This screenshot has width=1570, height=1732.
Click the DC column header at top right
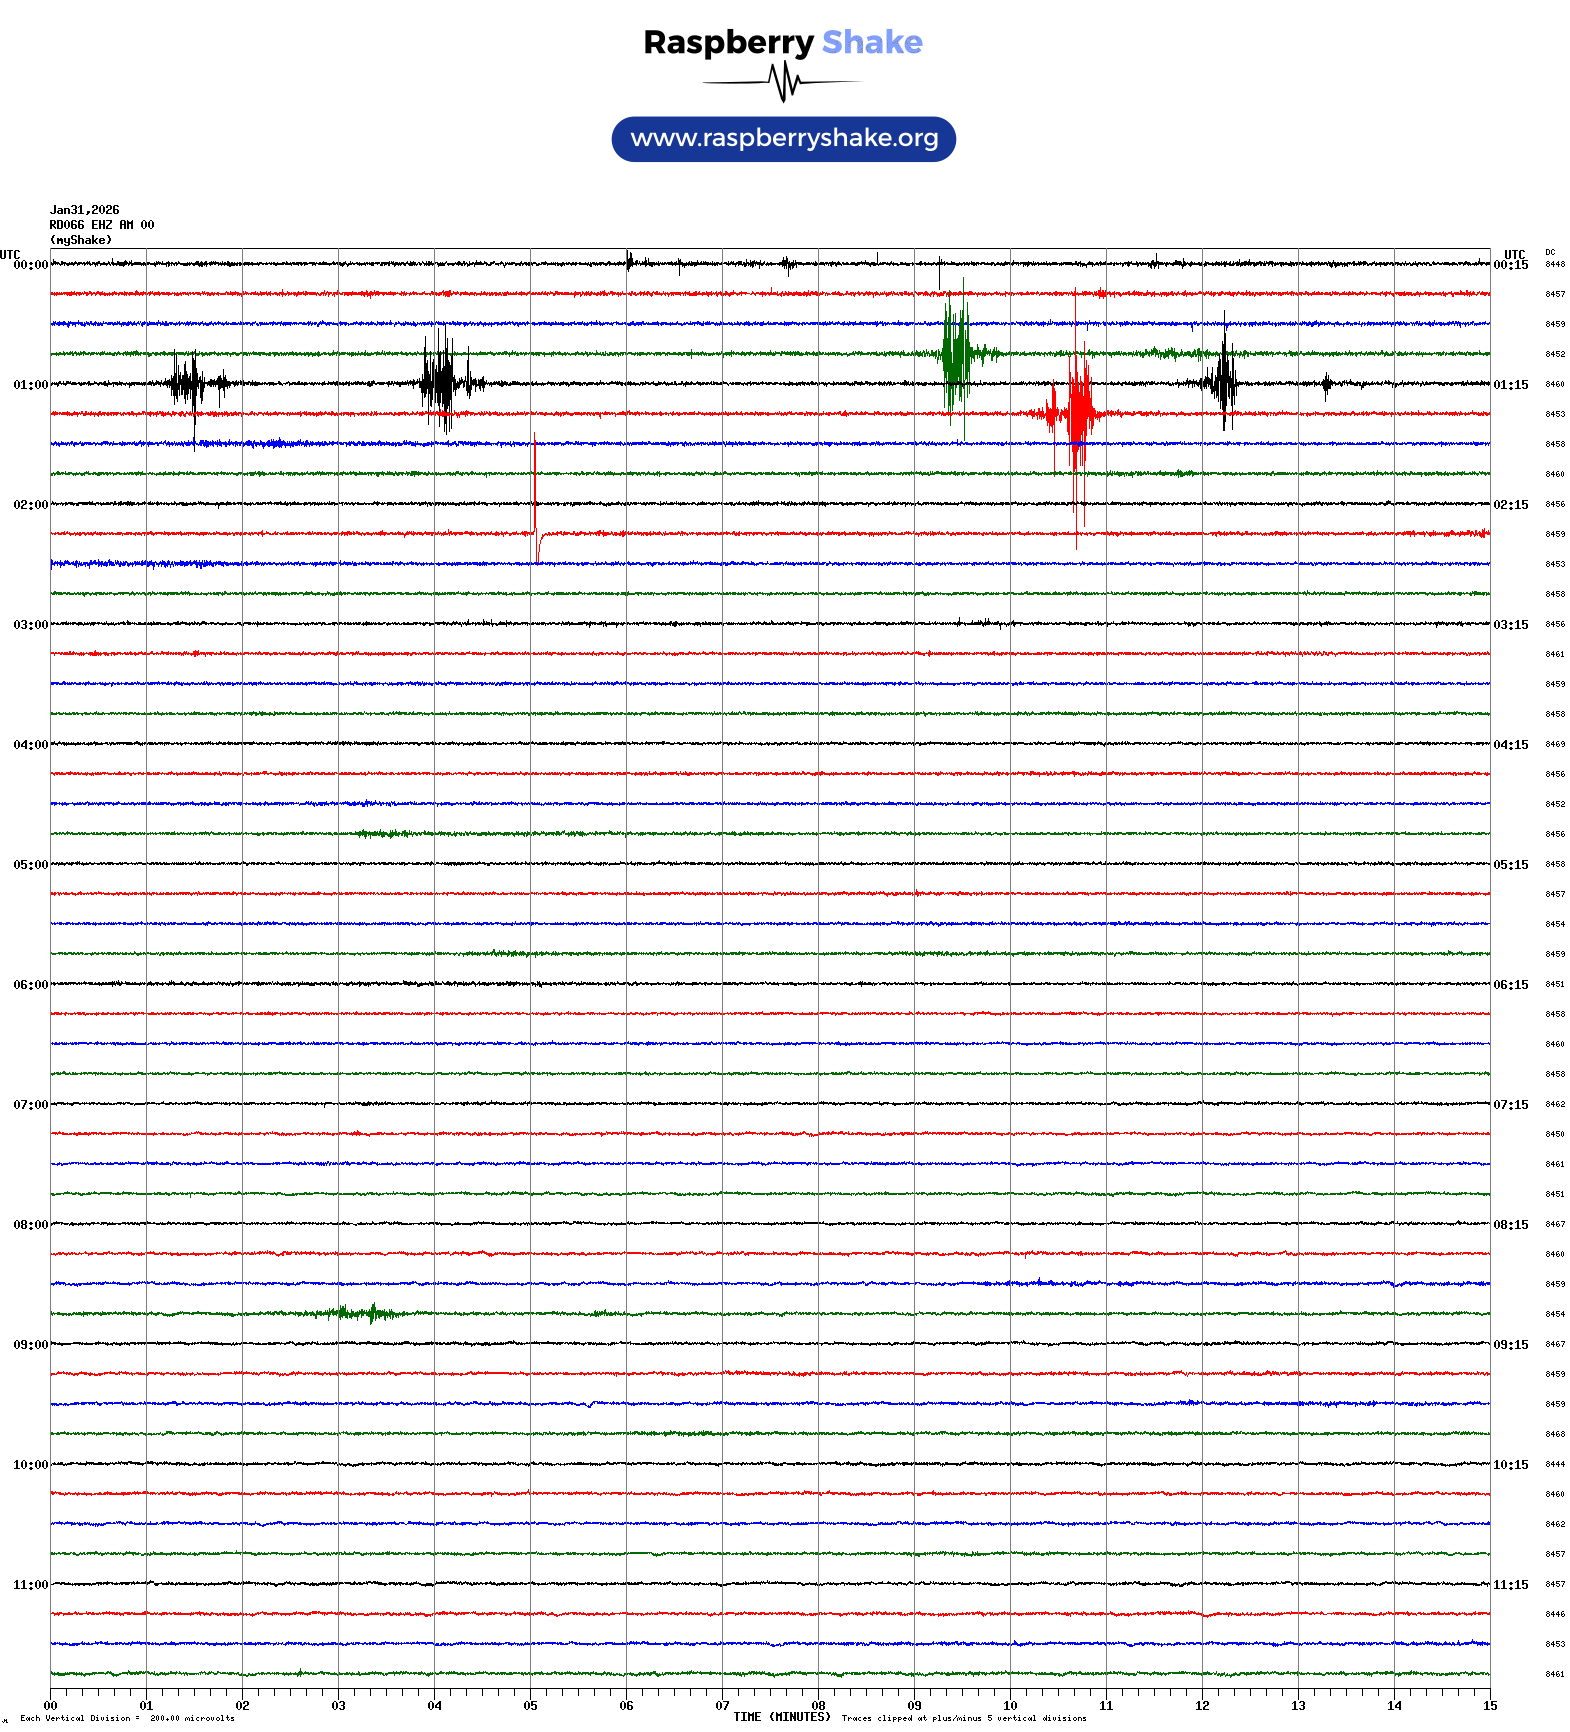(1550, 252)
